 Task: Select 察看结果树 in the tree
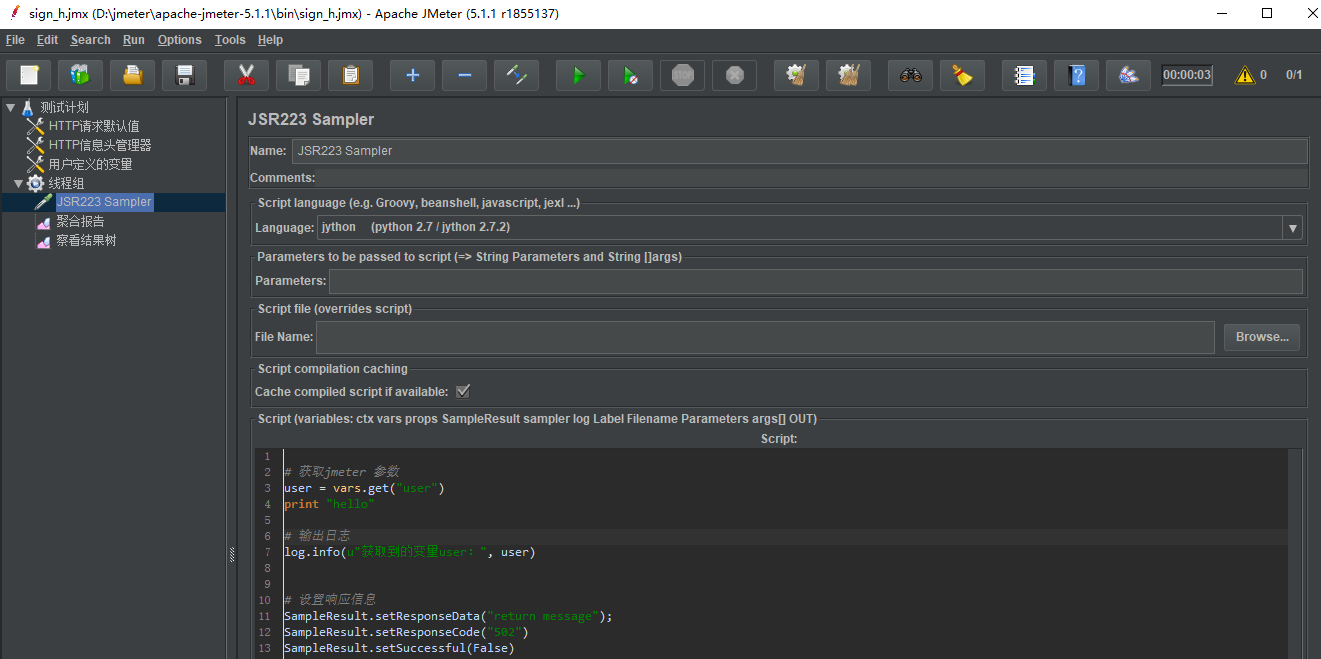click(86, 240)
